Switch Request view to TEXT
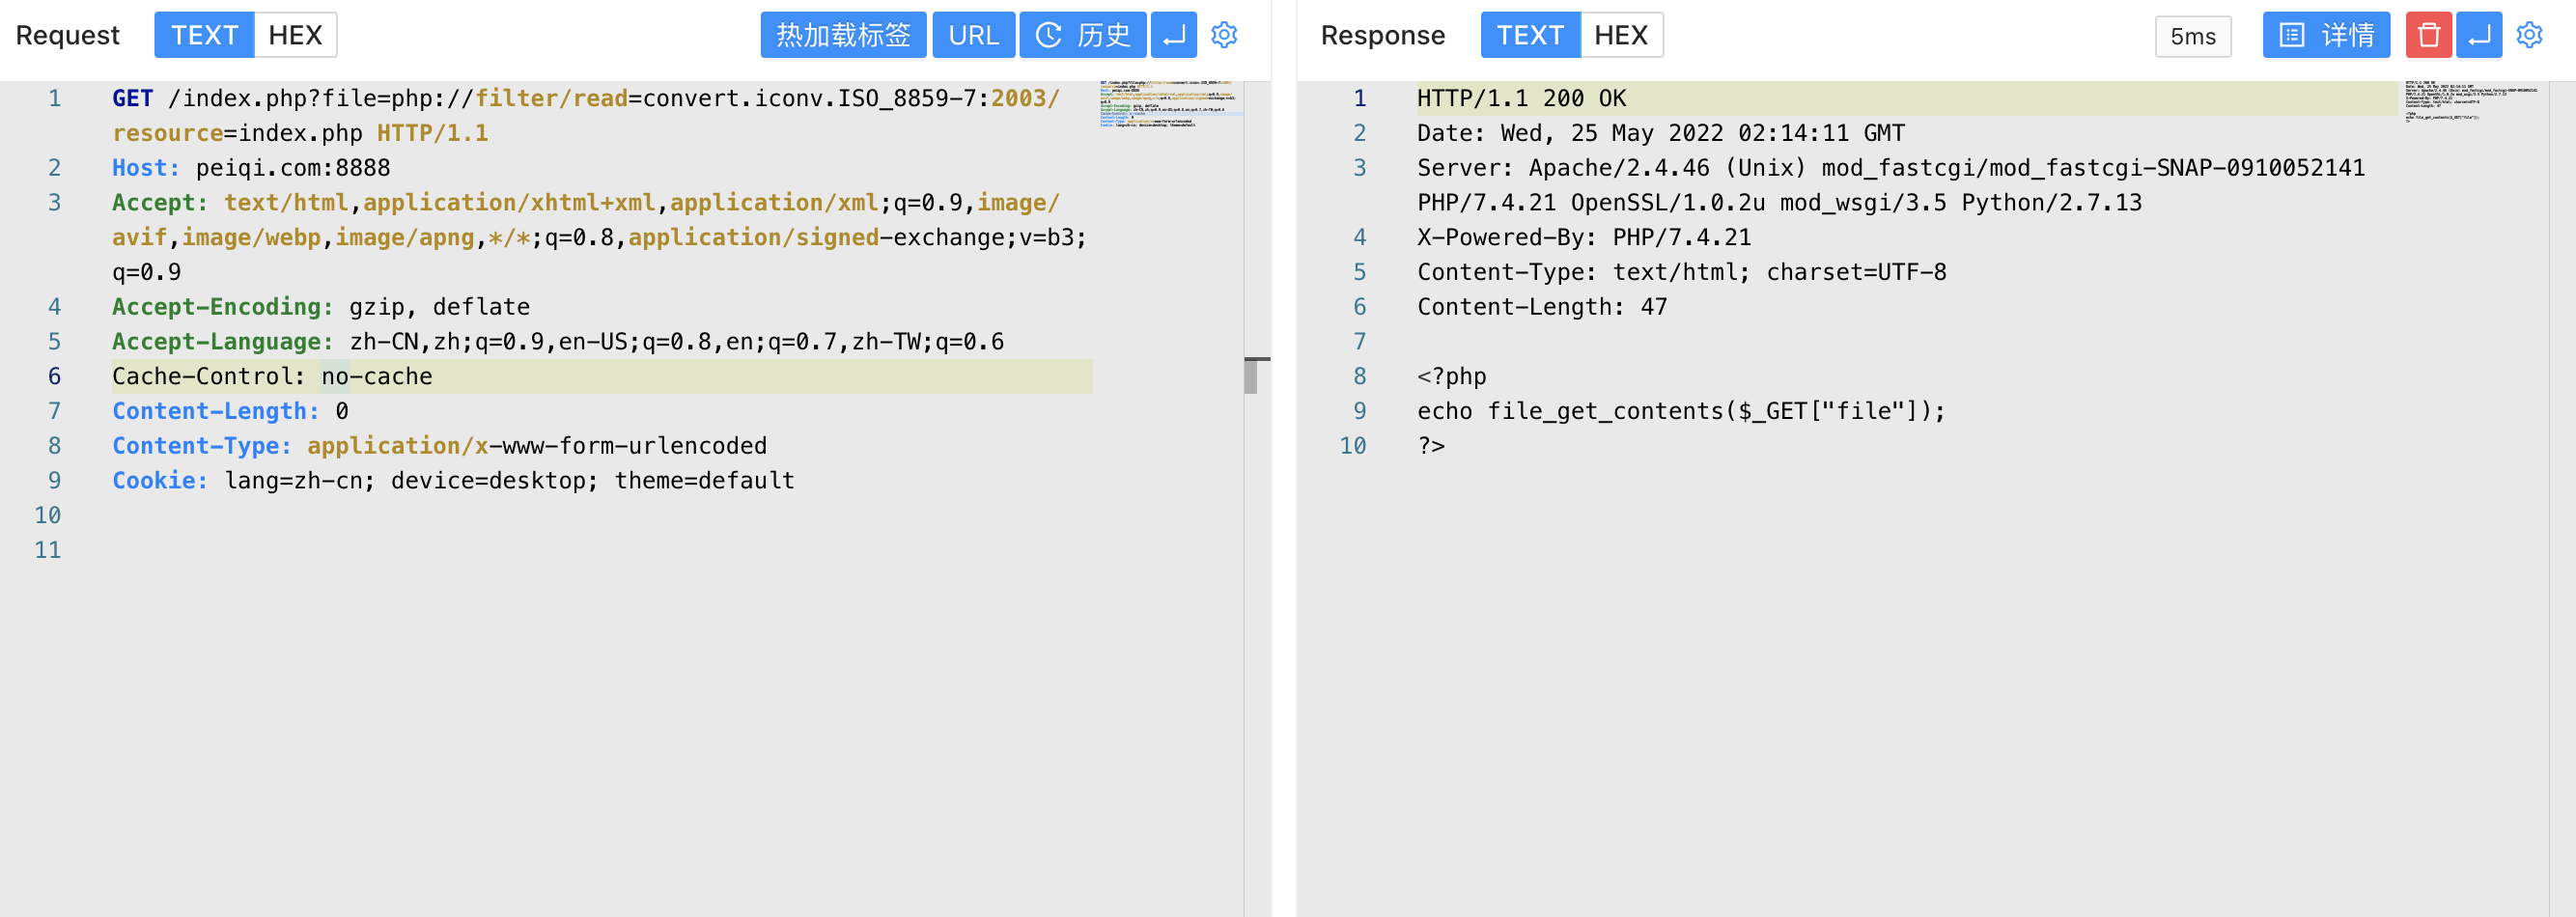The image size is (2576, 917). click(x=204, y=35)
